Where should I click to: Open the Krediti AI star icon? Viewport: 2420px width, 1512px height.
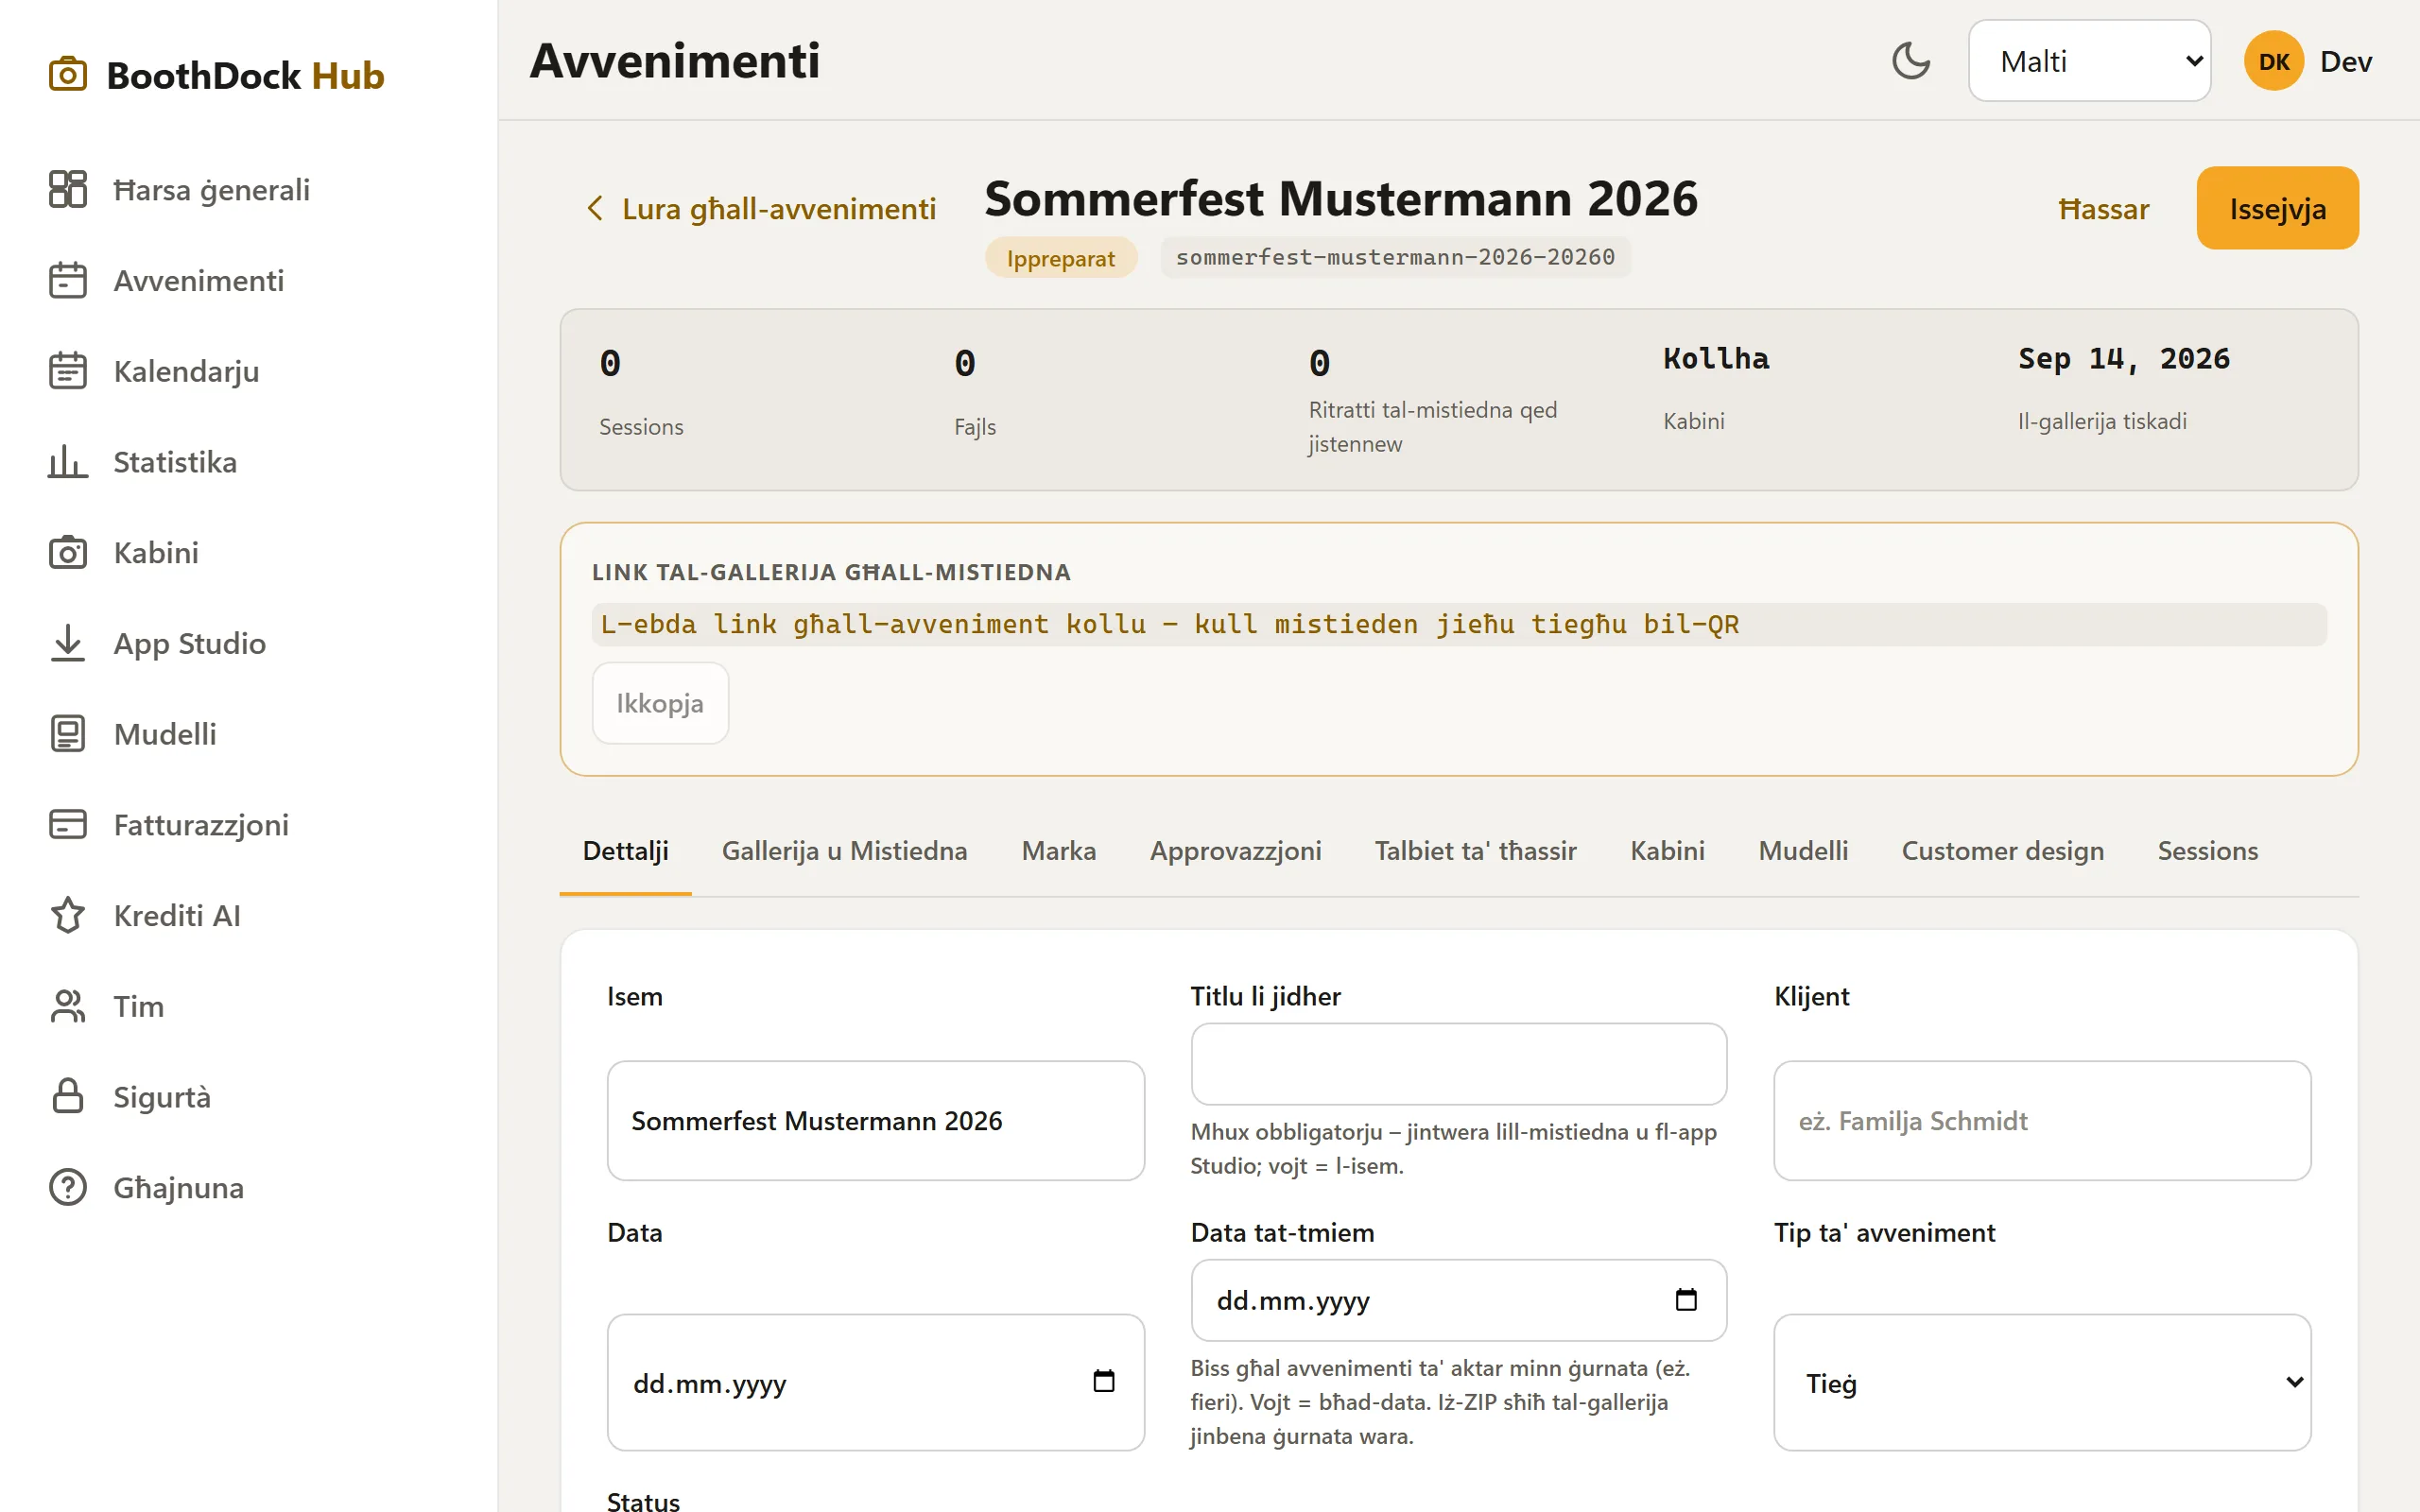pos(68,915)
